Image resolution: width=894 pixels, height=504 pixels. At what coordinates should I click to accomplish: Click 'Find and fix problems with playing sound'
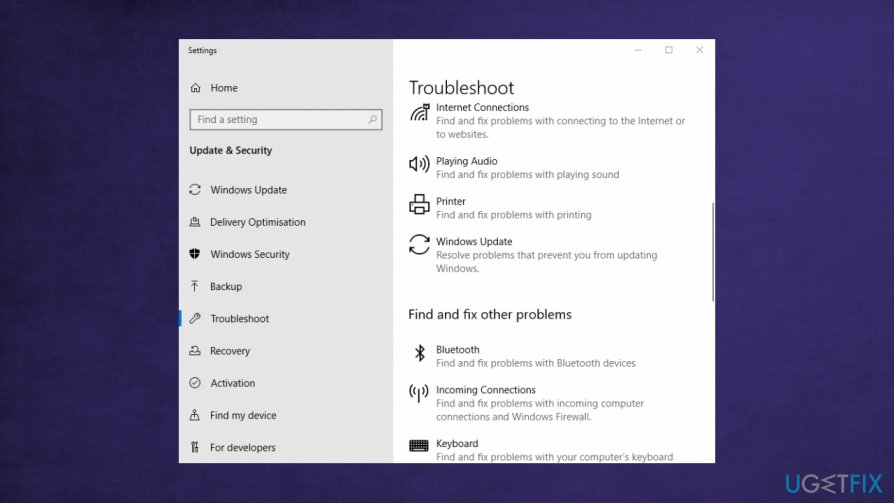pos(527,174)
